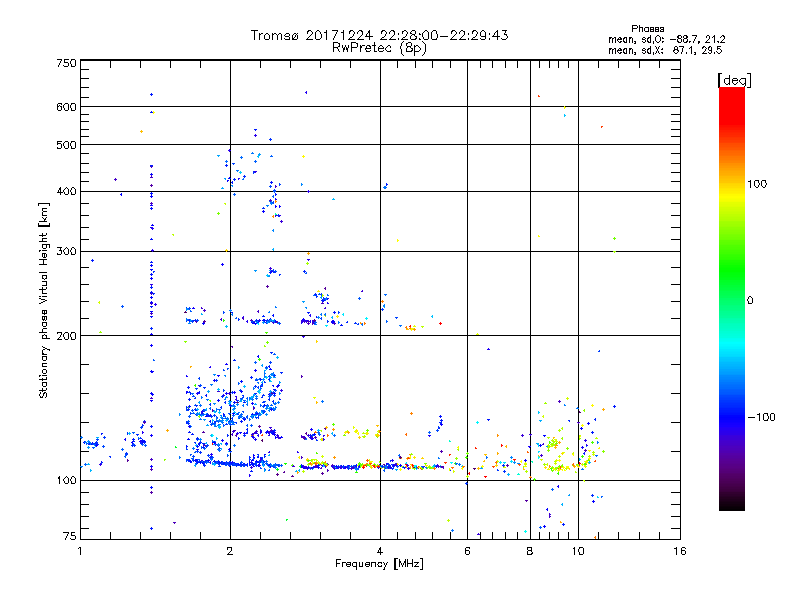The image size is (800, 600).
Task: Click the y-axis tick label "750"
Action: [66, 63]
